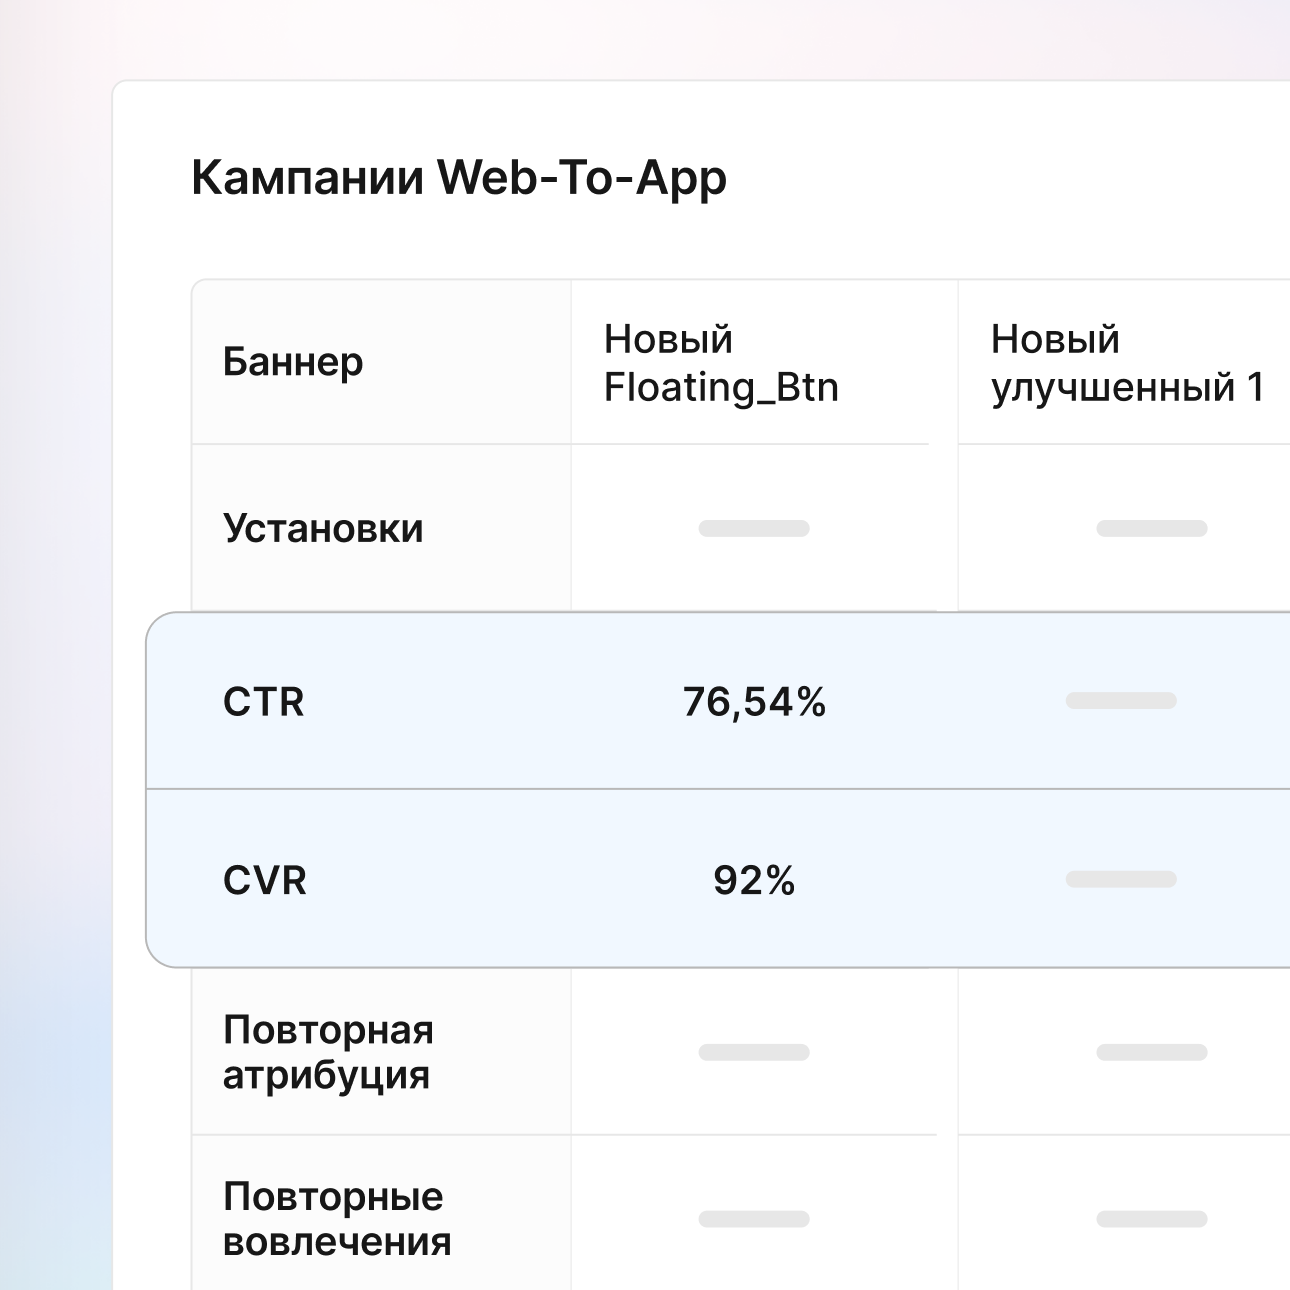Click the Повторные вовлечения row label
This screenshot has width=1290, height=1290.
[x=336, y=1219]
